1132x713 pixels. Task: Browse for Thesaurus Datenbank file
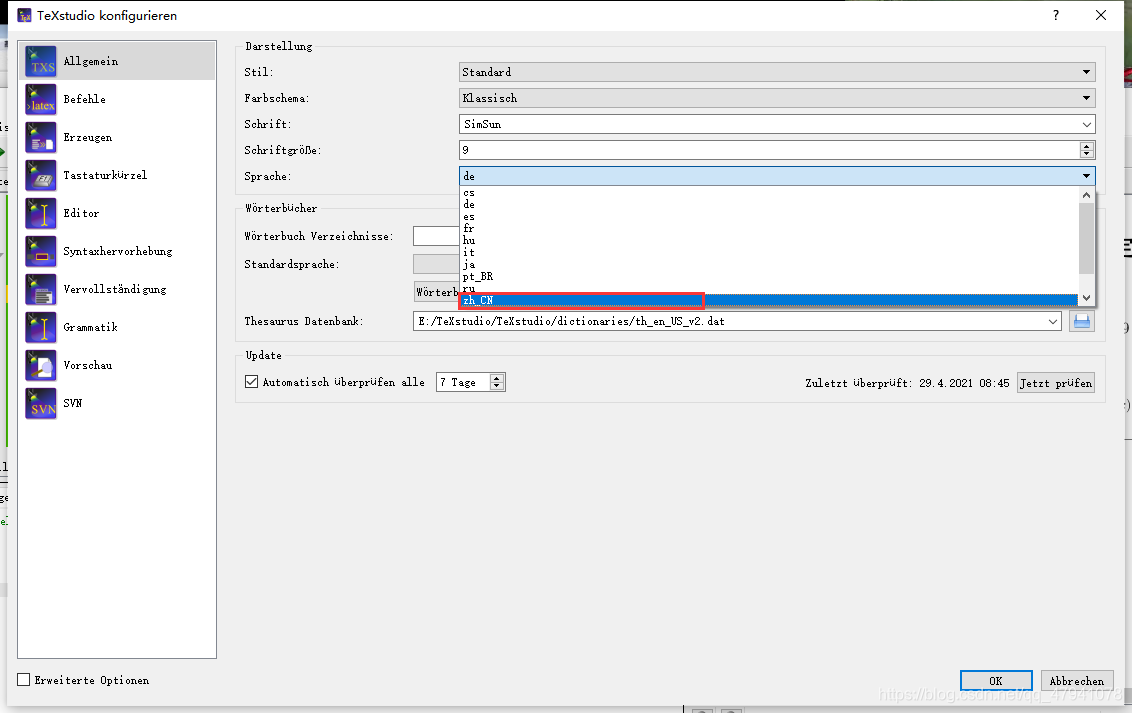1081,321
